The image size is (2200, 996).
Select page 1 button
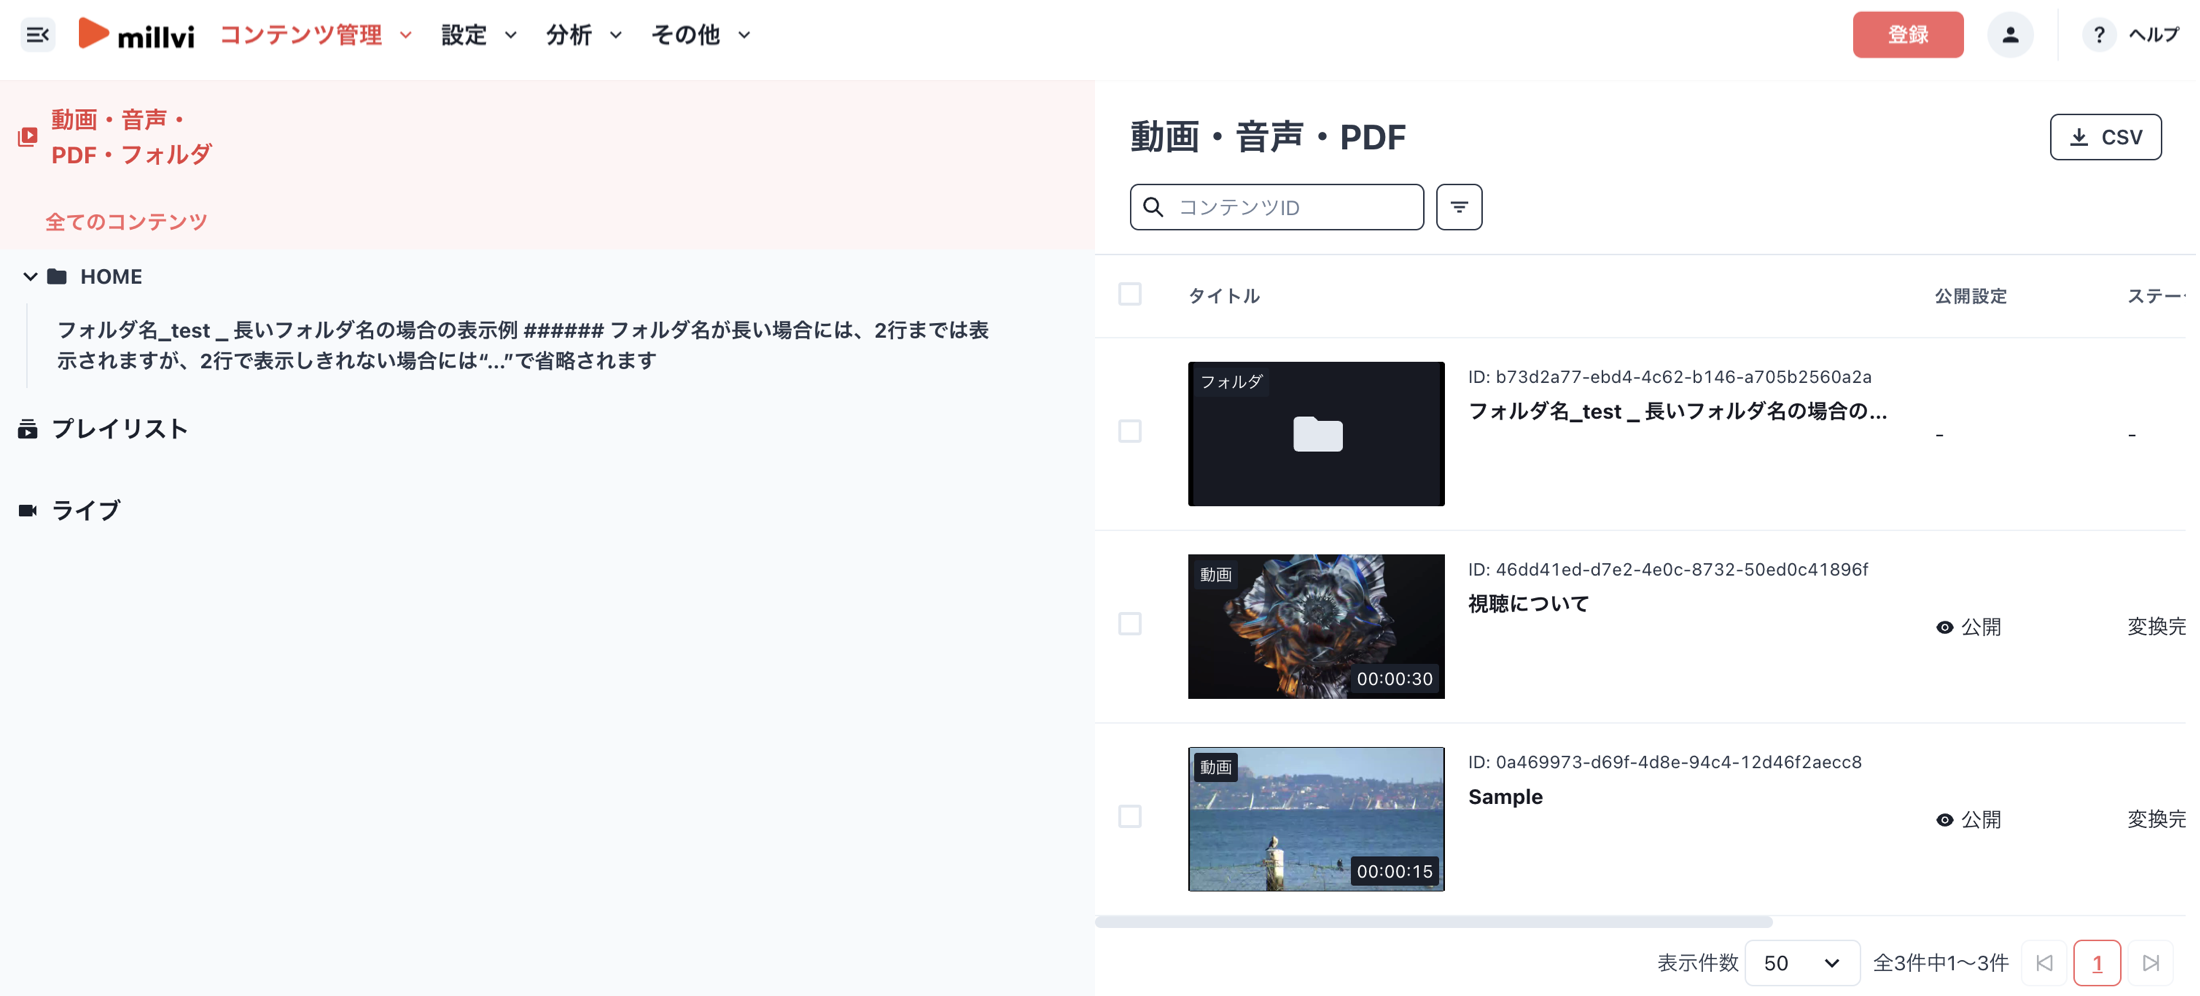(x=2097, y=963)
